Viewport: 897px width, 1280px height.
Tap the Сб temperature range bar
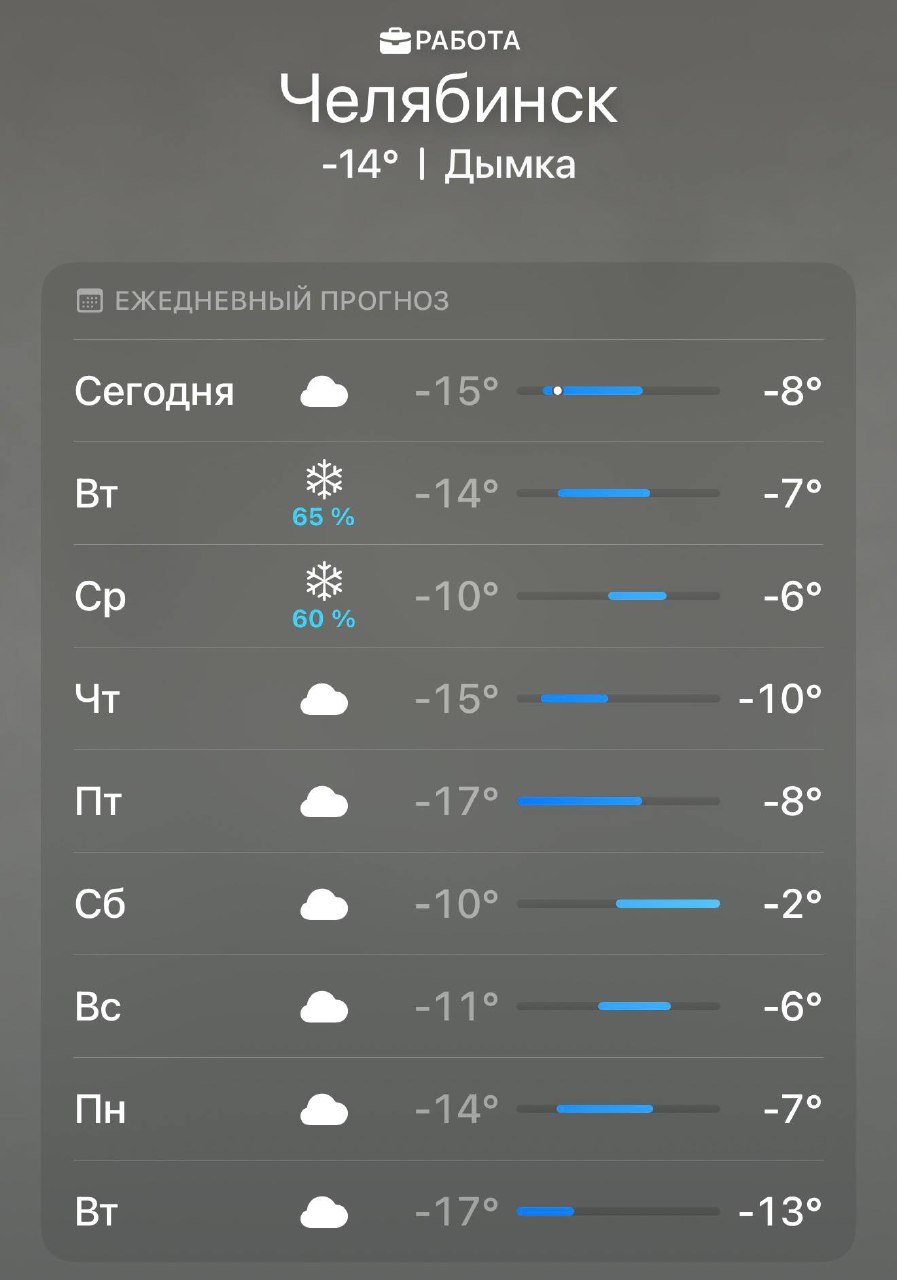(618, 904)
